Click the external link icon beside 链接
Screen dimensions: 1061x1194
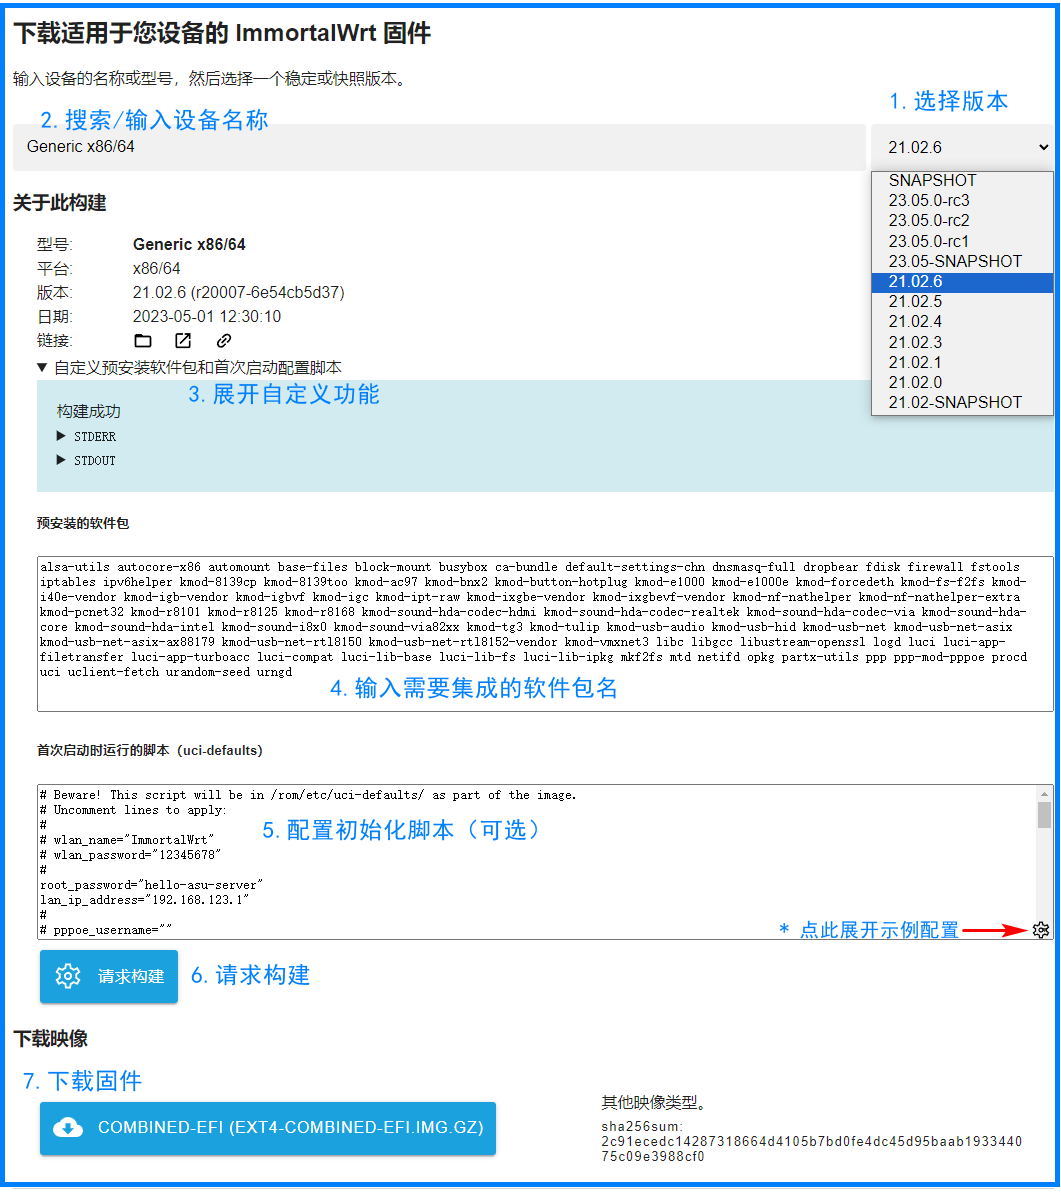coord(183,340)
